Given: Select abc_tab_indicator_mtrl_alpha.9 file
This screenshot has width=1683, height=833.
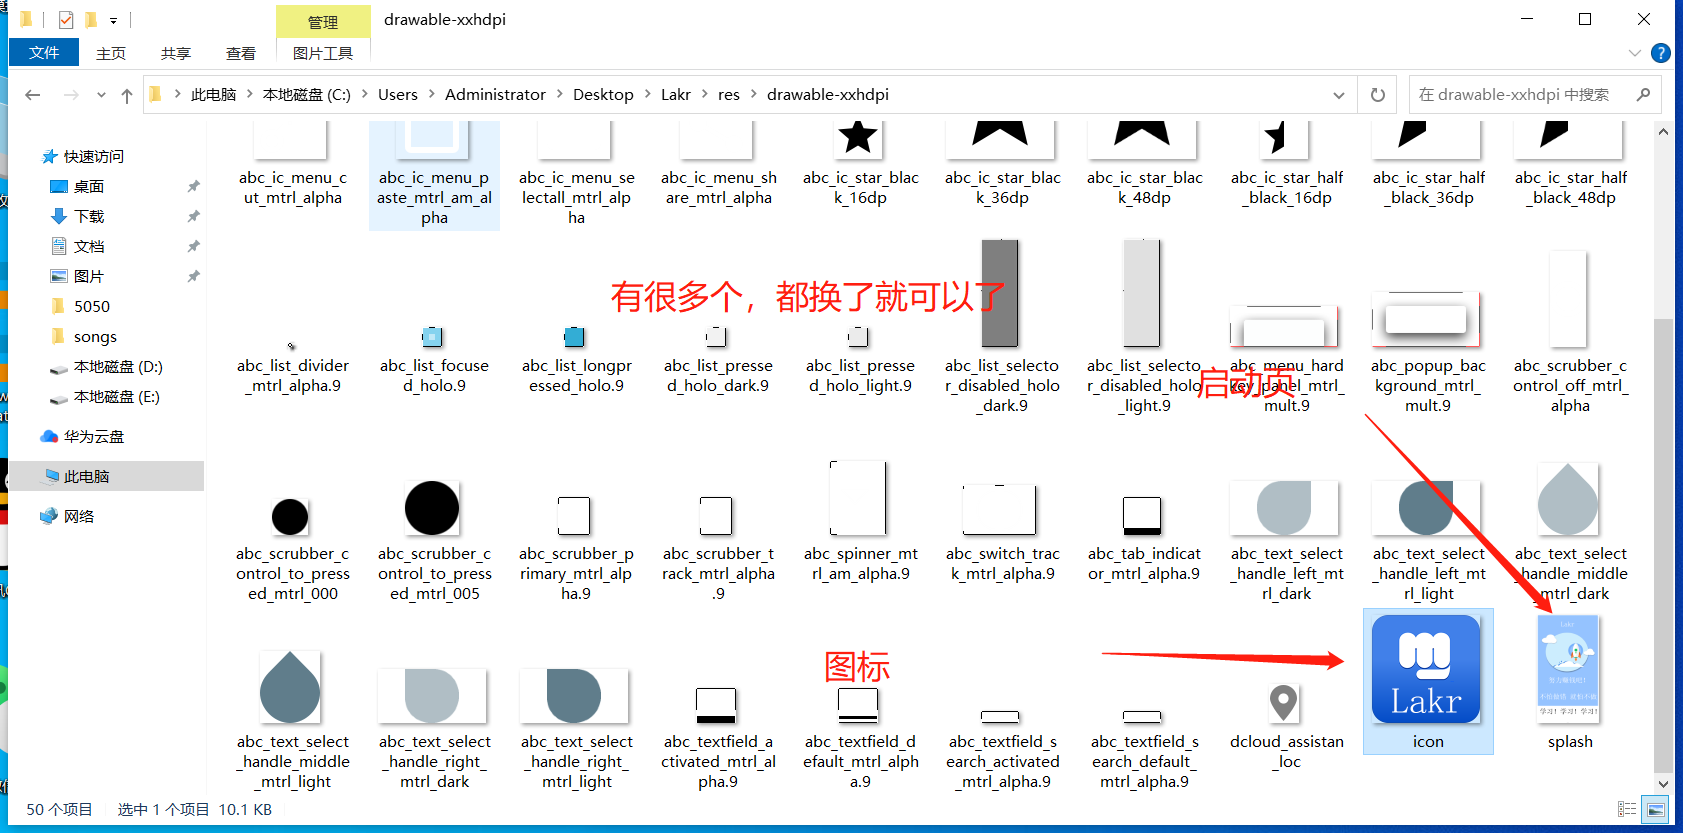Looking at the screenshot, I should coord(1144,538).
